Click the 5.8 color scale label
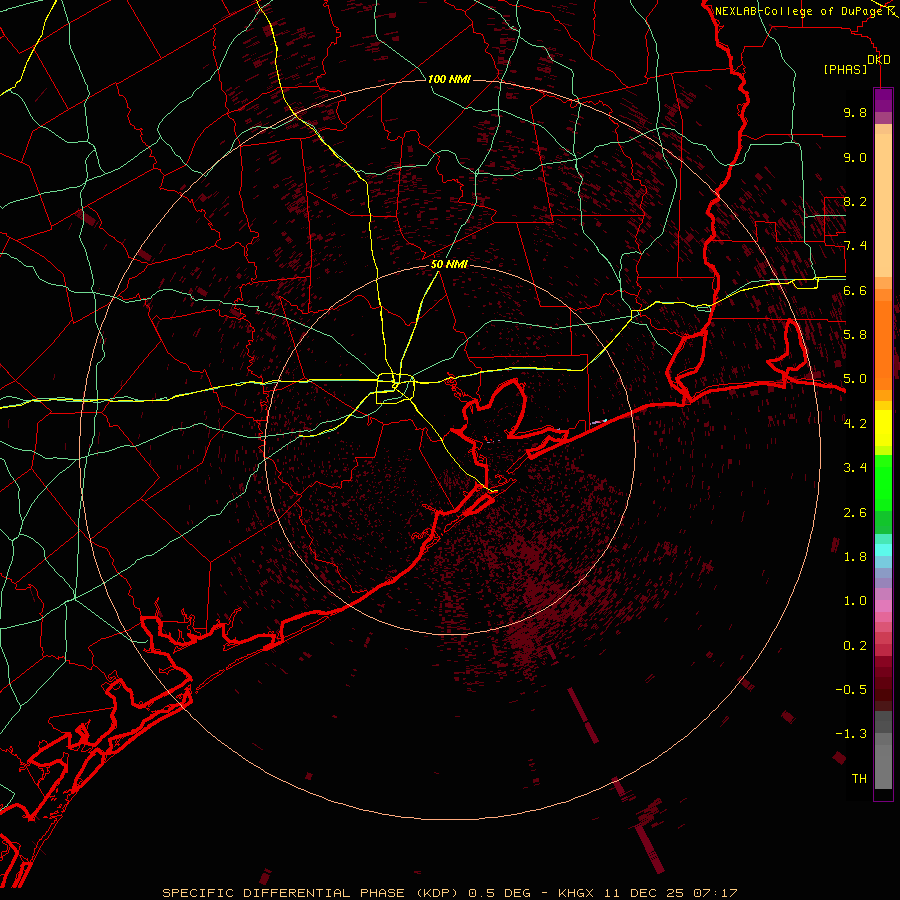The width and height of the screenshot is (900, 900). 855,335
